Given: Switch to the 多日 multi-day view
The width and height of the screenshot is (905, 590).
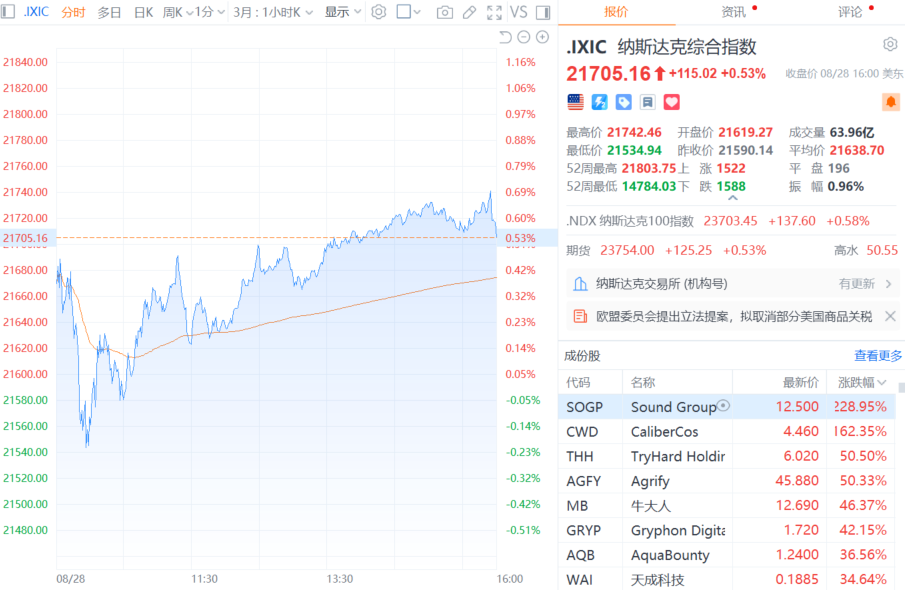Looking at the screenshot, I should pyautogui.click(x=109, y=12).
